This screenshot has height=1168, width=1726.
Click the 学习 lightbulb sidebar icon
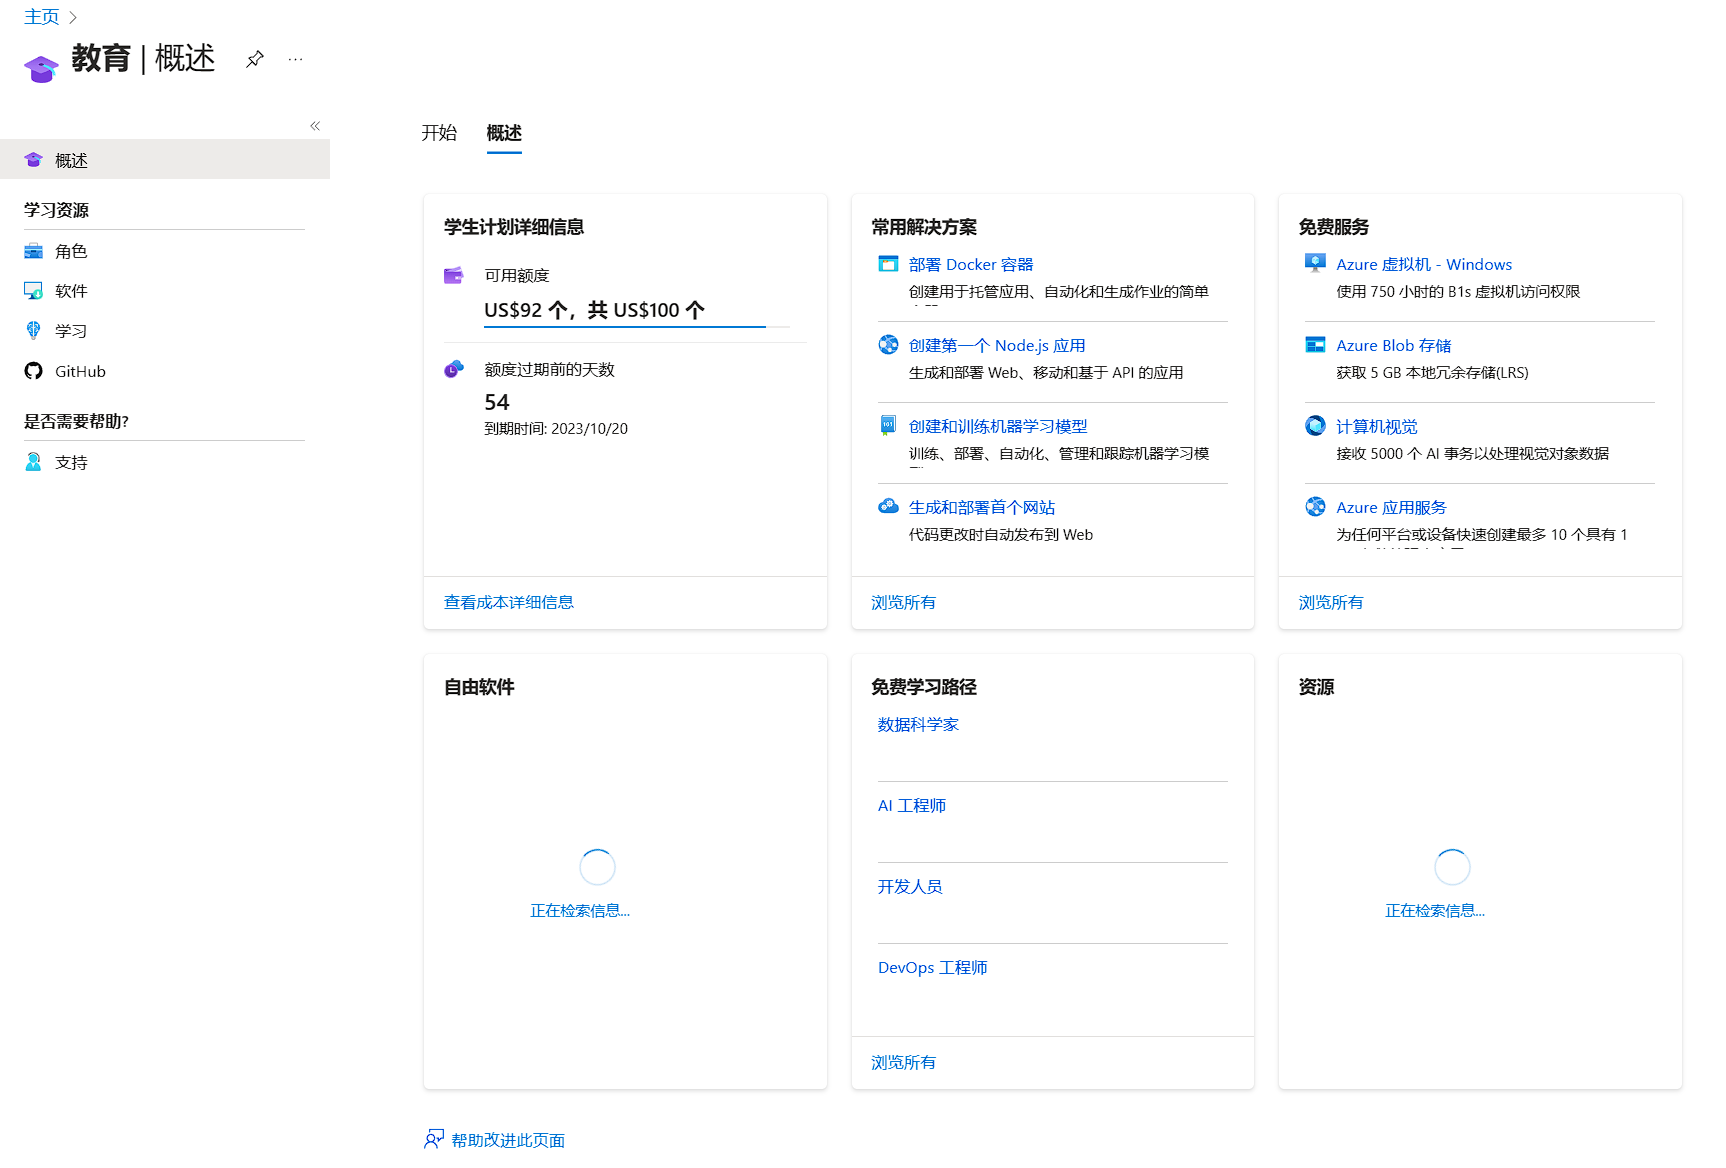pyautogui.click(x=33, y=331)
